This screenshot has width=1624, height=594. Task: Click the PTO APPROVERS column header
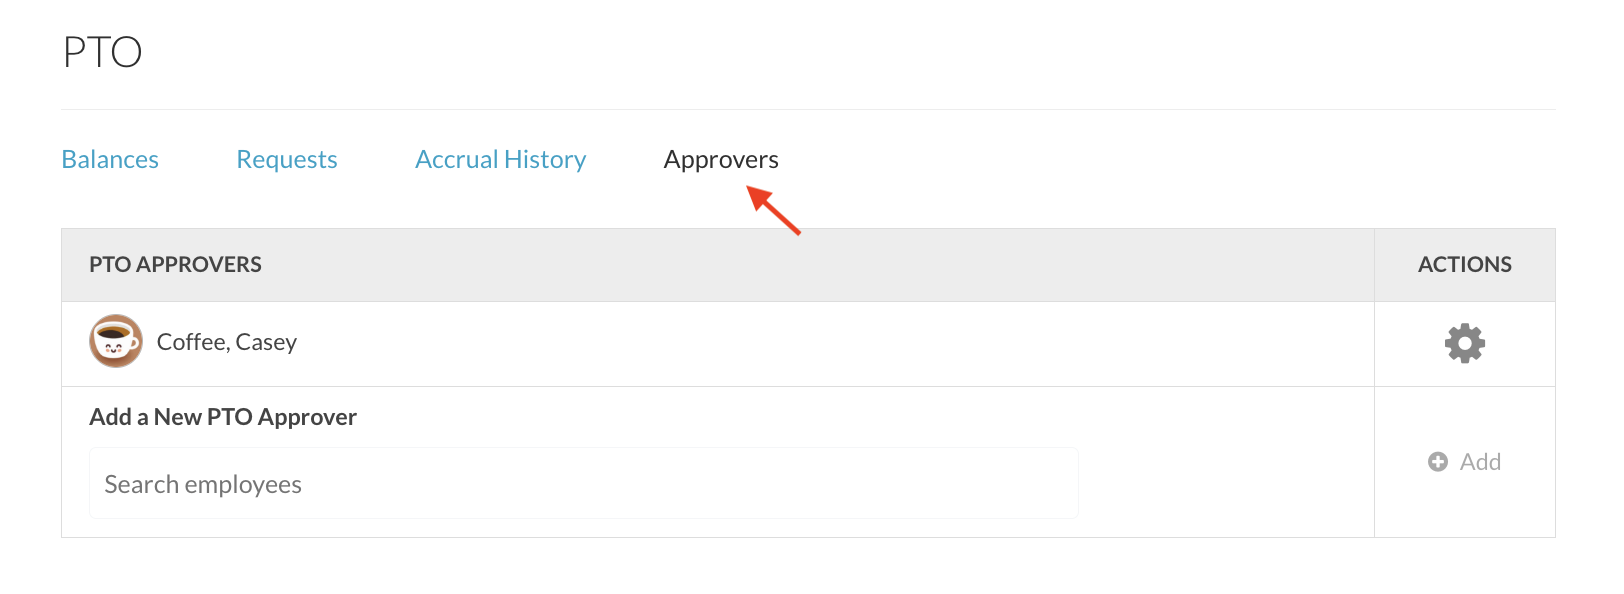tap(175, 265)
